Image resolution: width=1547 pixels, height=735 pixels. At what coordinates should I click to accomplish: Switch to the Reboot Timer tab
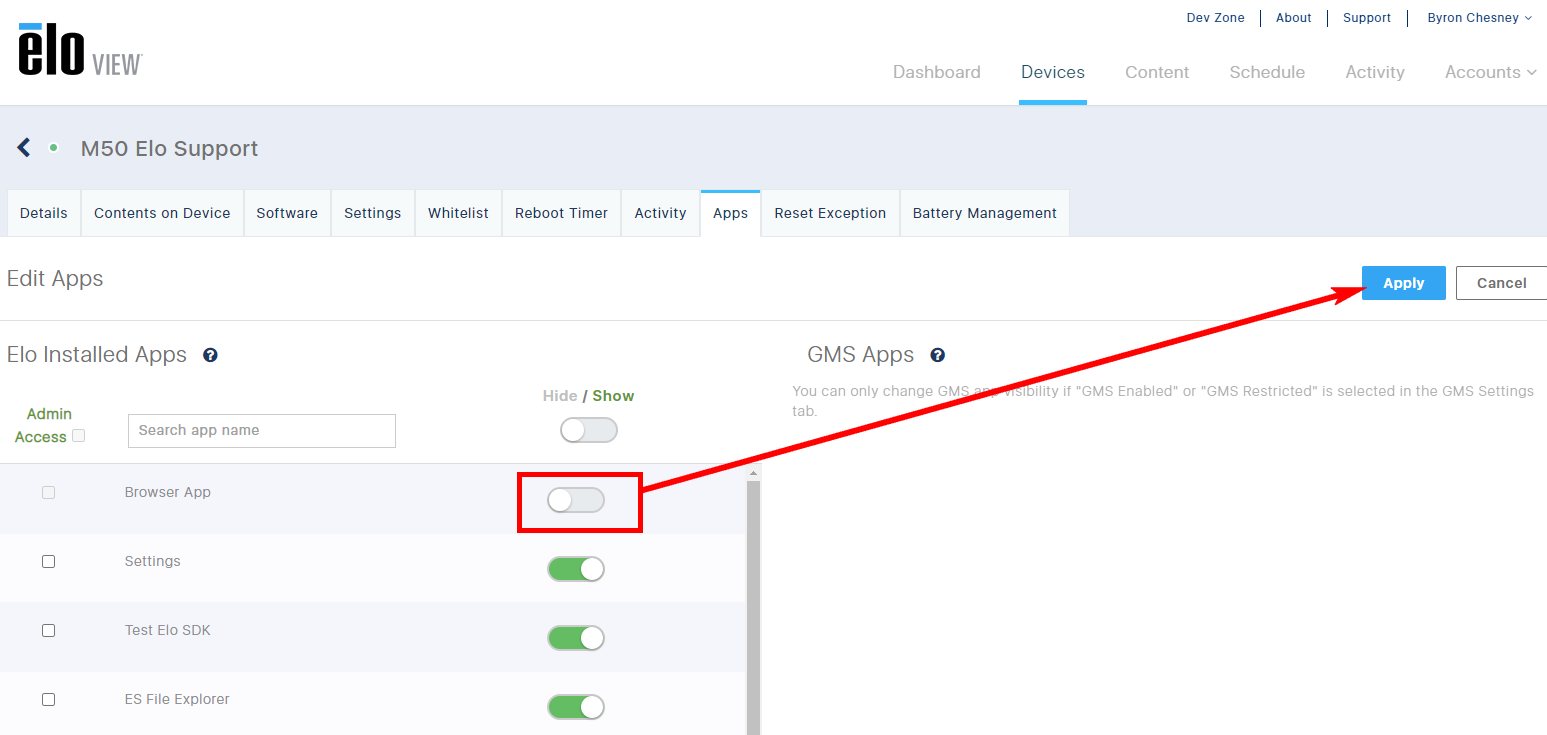coord(561,213)
